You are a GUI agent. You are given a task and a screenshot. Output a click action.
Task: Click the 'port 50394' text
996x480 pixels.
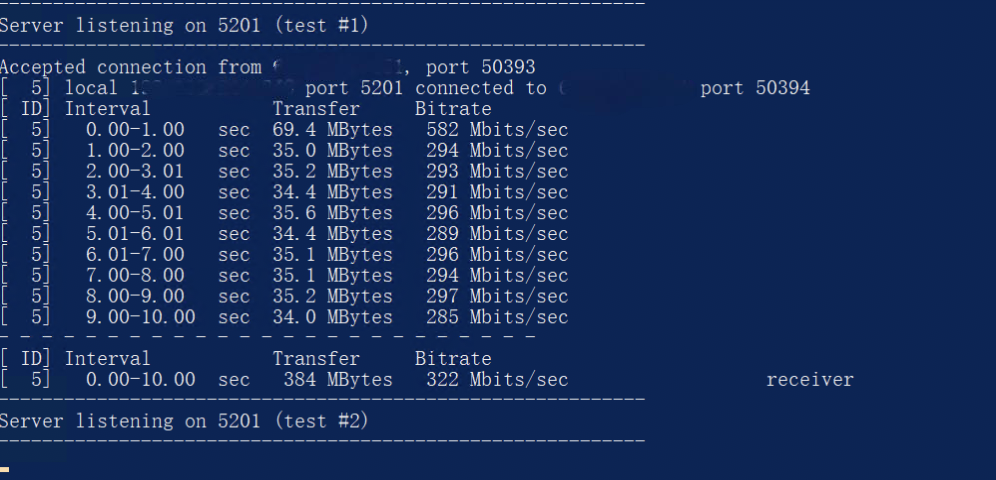pyautogui.click(x=755, y=88)
